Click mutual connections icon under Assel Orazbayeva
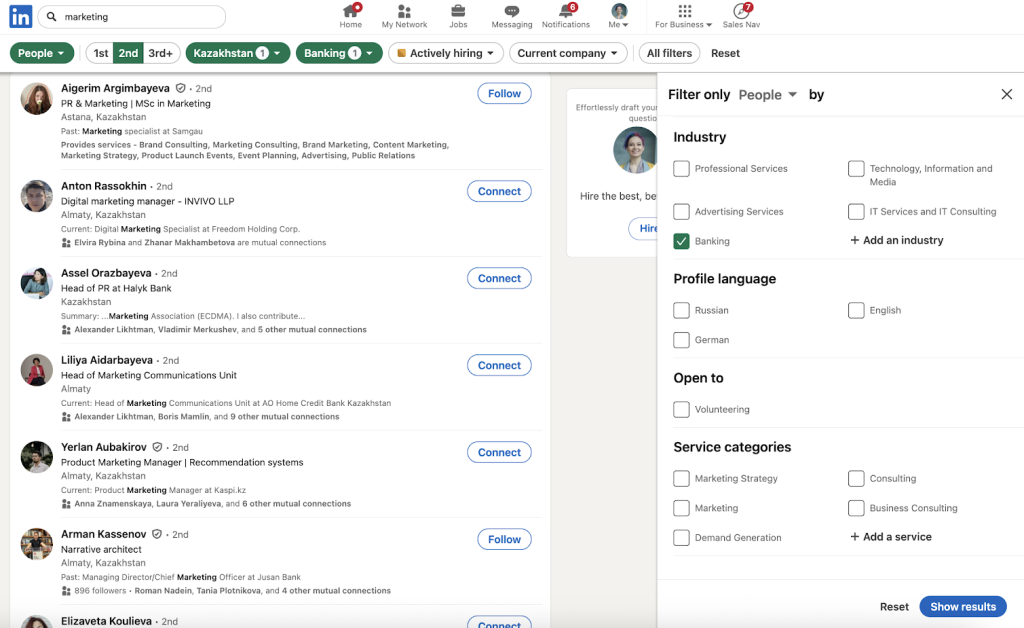 click(66, 330)
